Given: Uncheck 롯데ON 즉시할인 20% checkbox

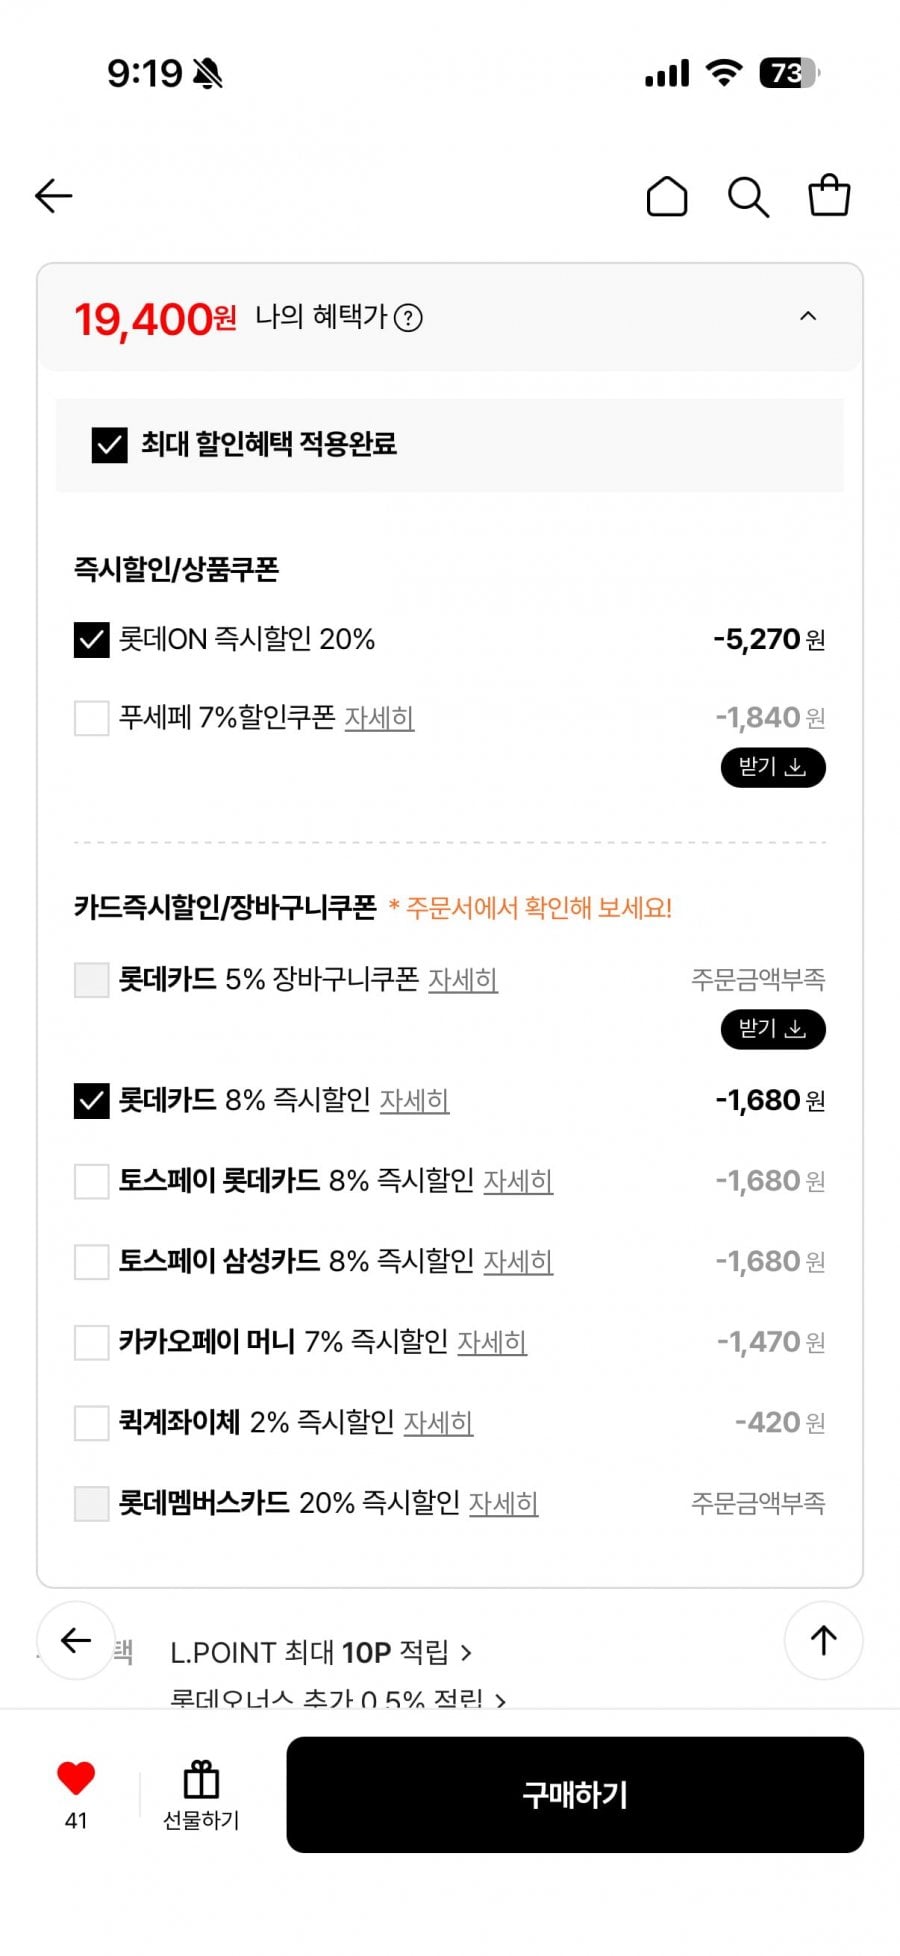Looking at the screenshot, I should click(x=92, y=639).
